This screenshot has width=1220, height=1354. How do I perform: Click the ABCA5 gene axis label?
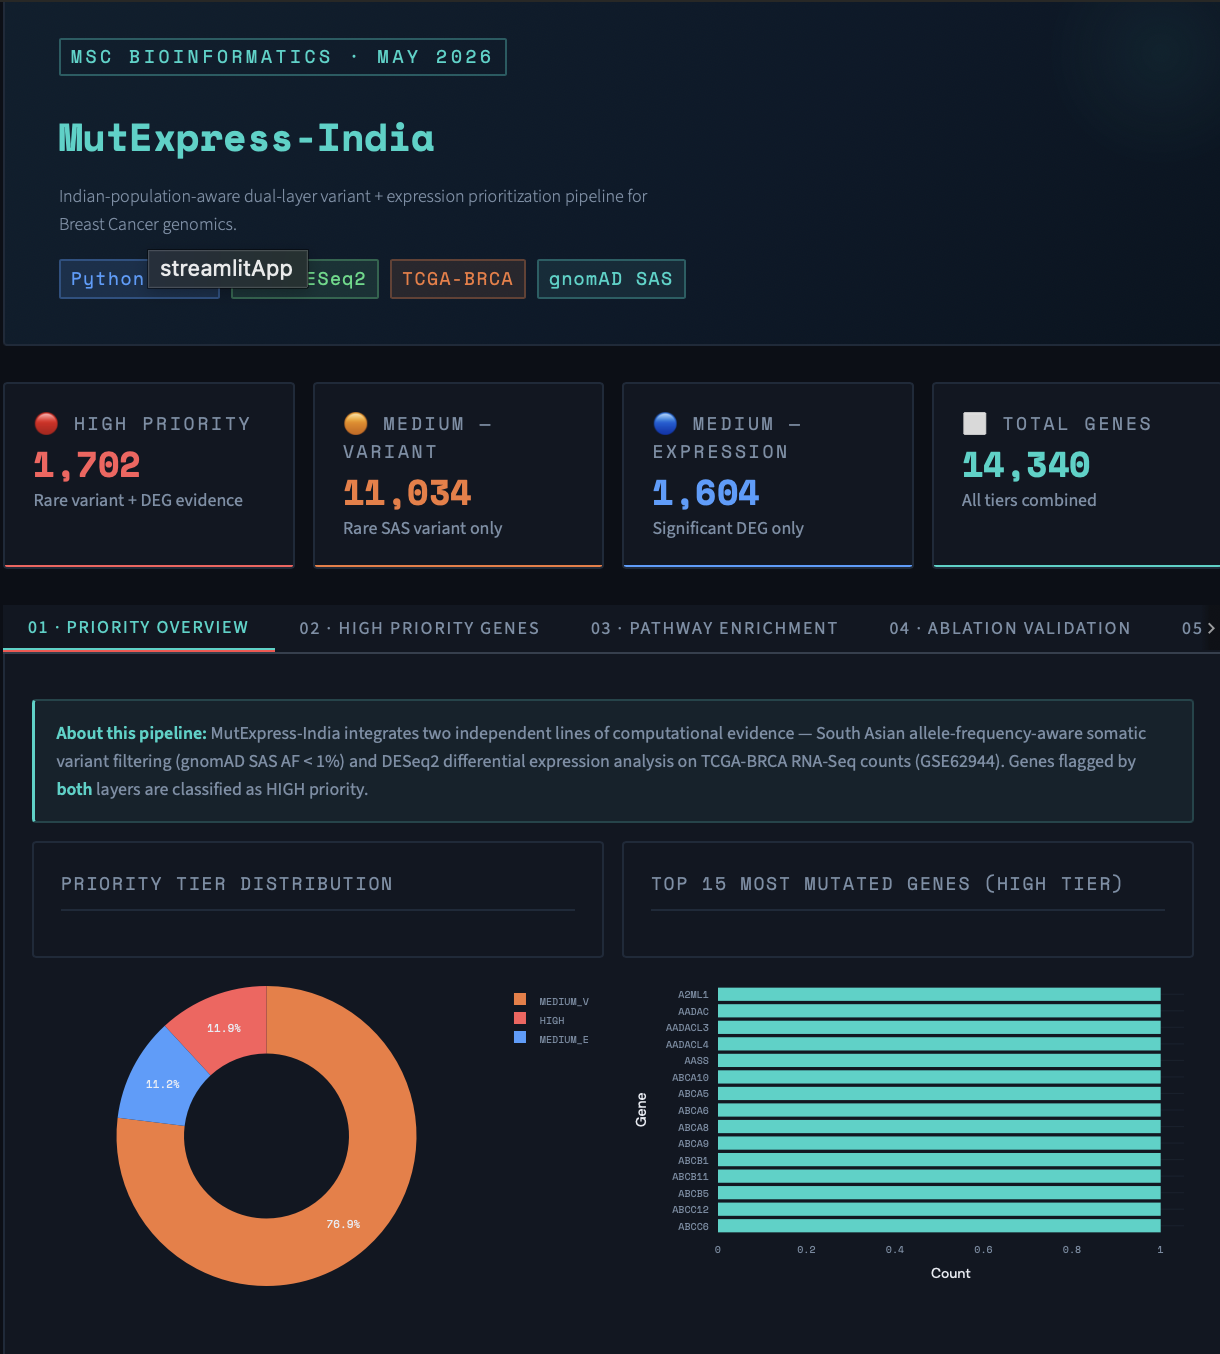coord(693,1094)
